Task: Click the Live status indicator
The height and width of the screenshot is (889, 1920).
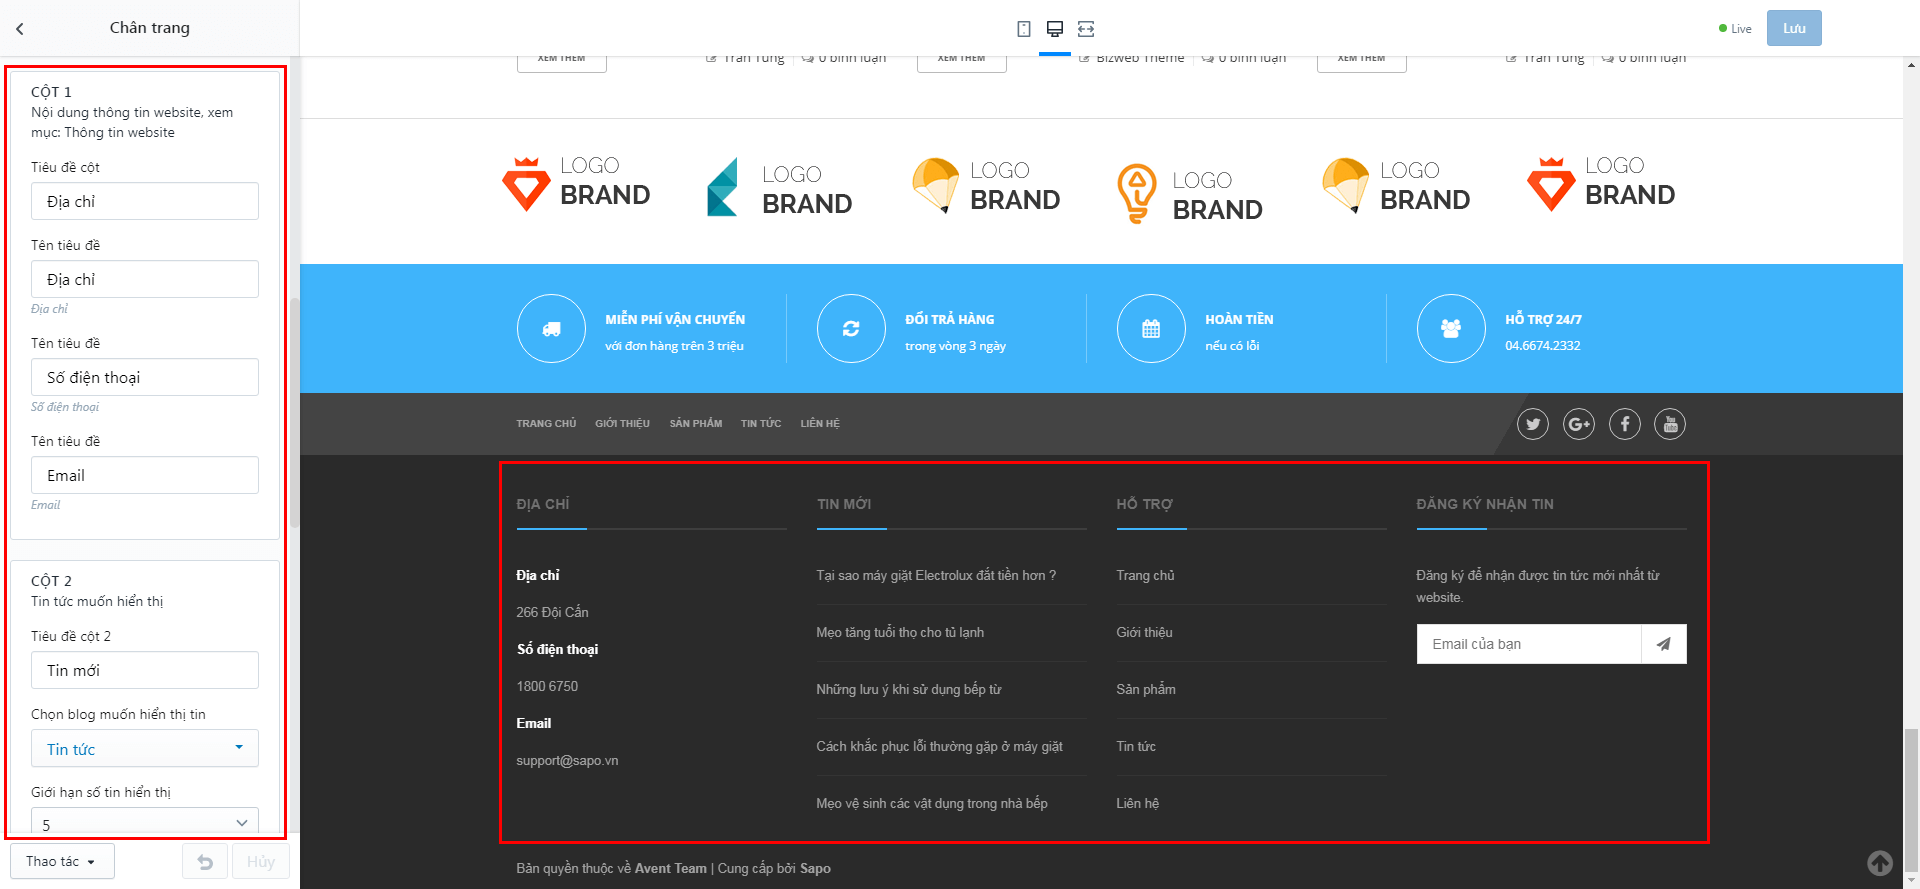Action: 1735,29
